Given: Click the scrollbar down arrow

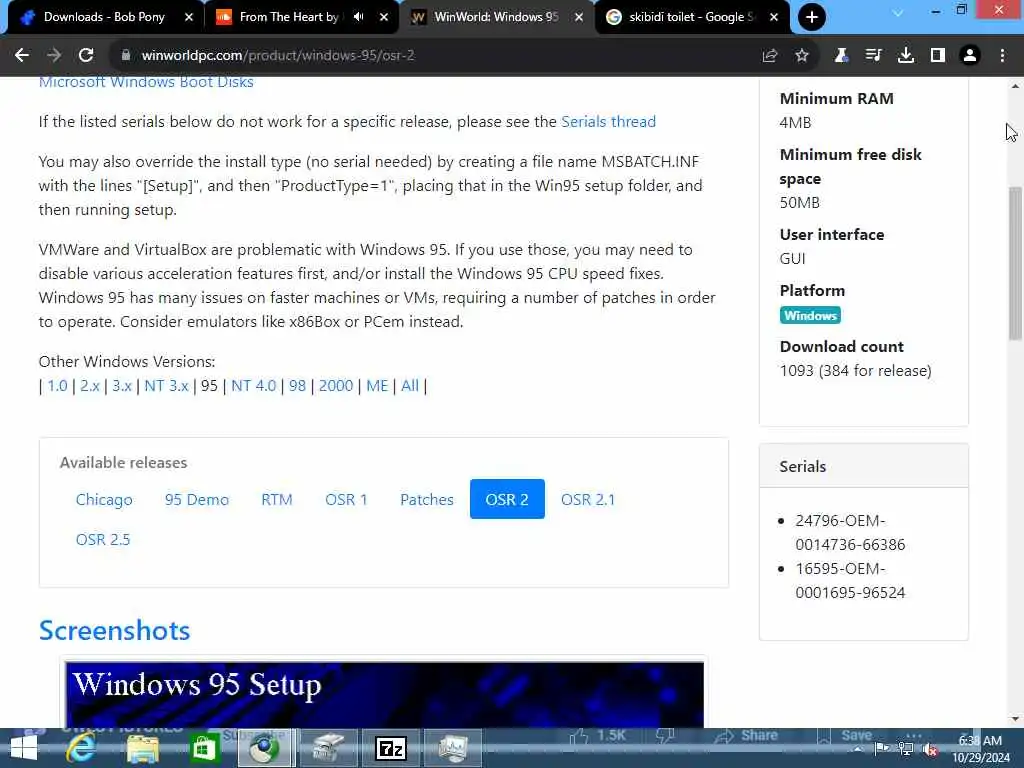Looking at the screenshot, I should (1015, 719).
